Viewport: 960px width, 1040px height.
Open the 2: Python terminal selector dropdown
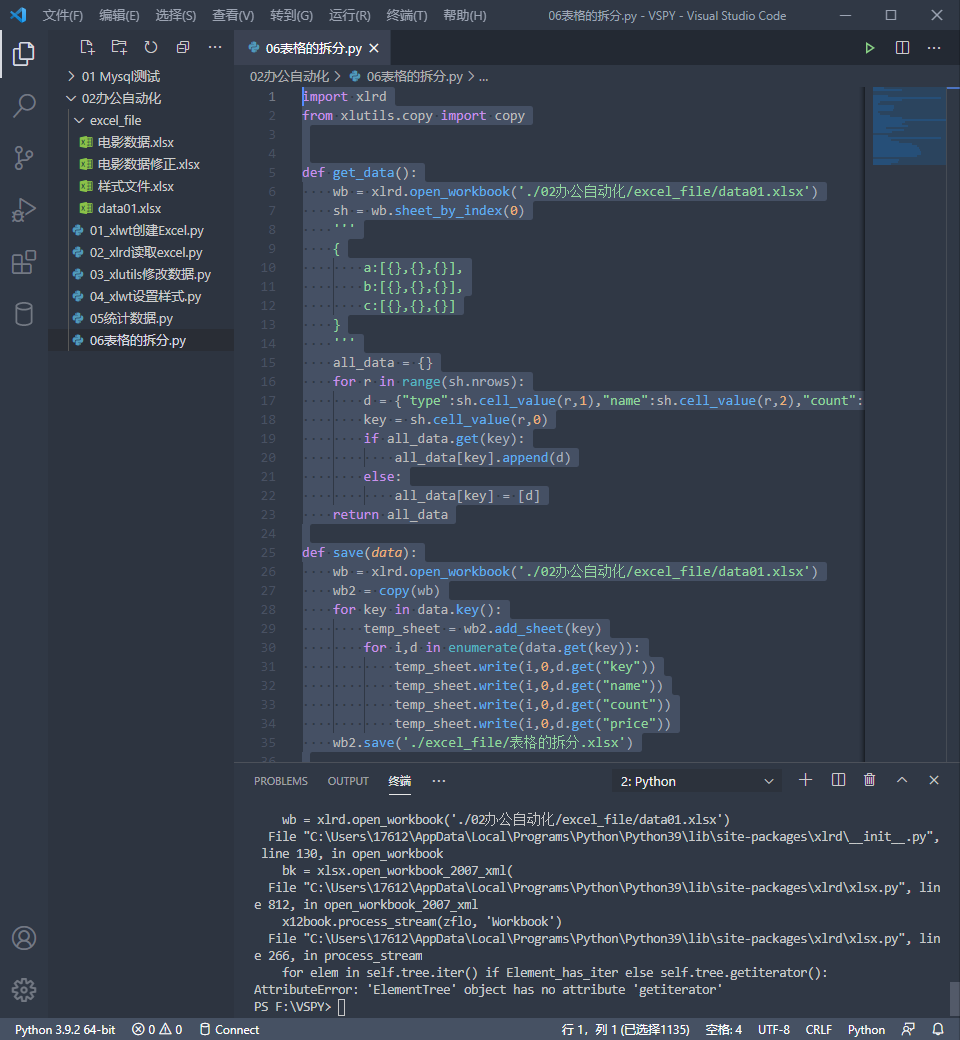coord(697,781)
